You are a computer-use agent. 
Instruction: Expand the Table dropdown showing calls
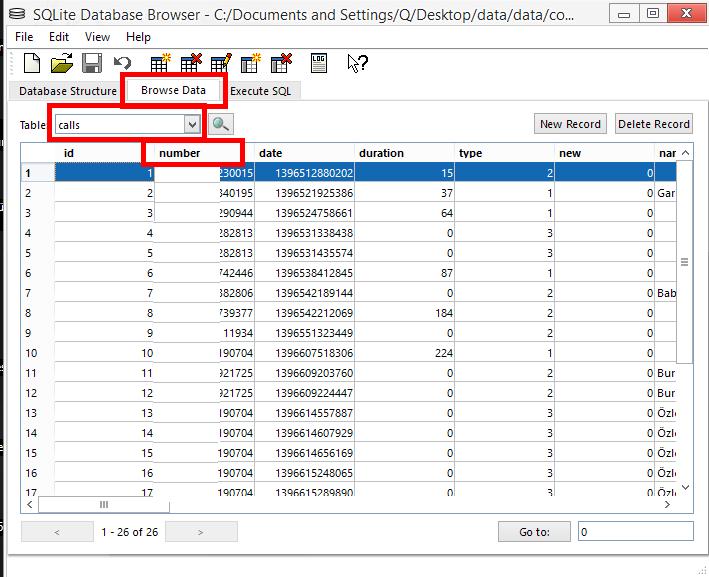191,125
